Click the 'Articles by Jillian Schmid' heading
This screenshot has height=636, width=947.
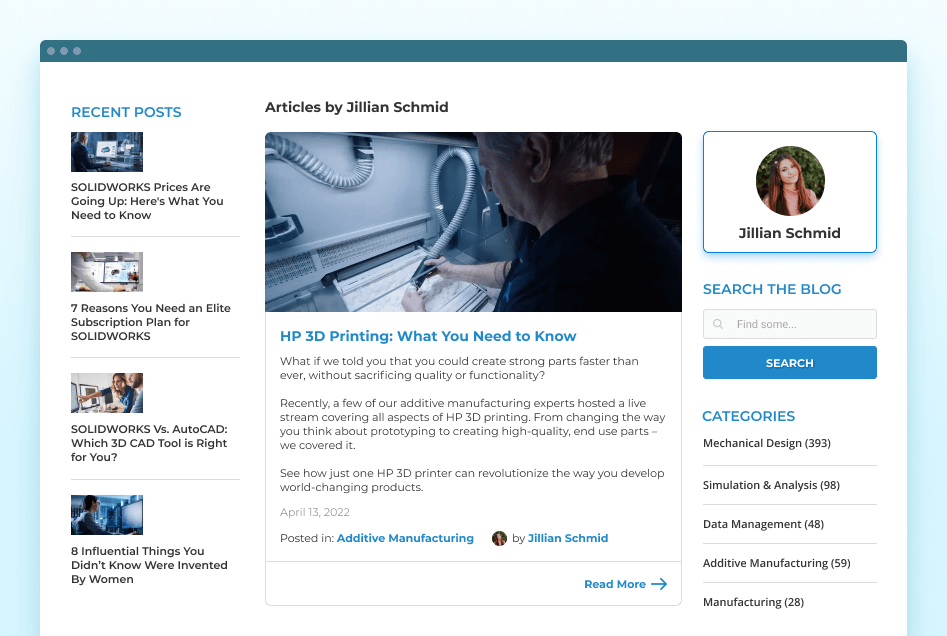[x=357, y=107]
